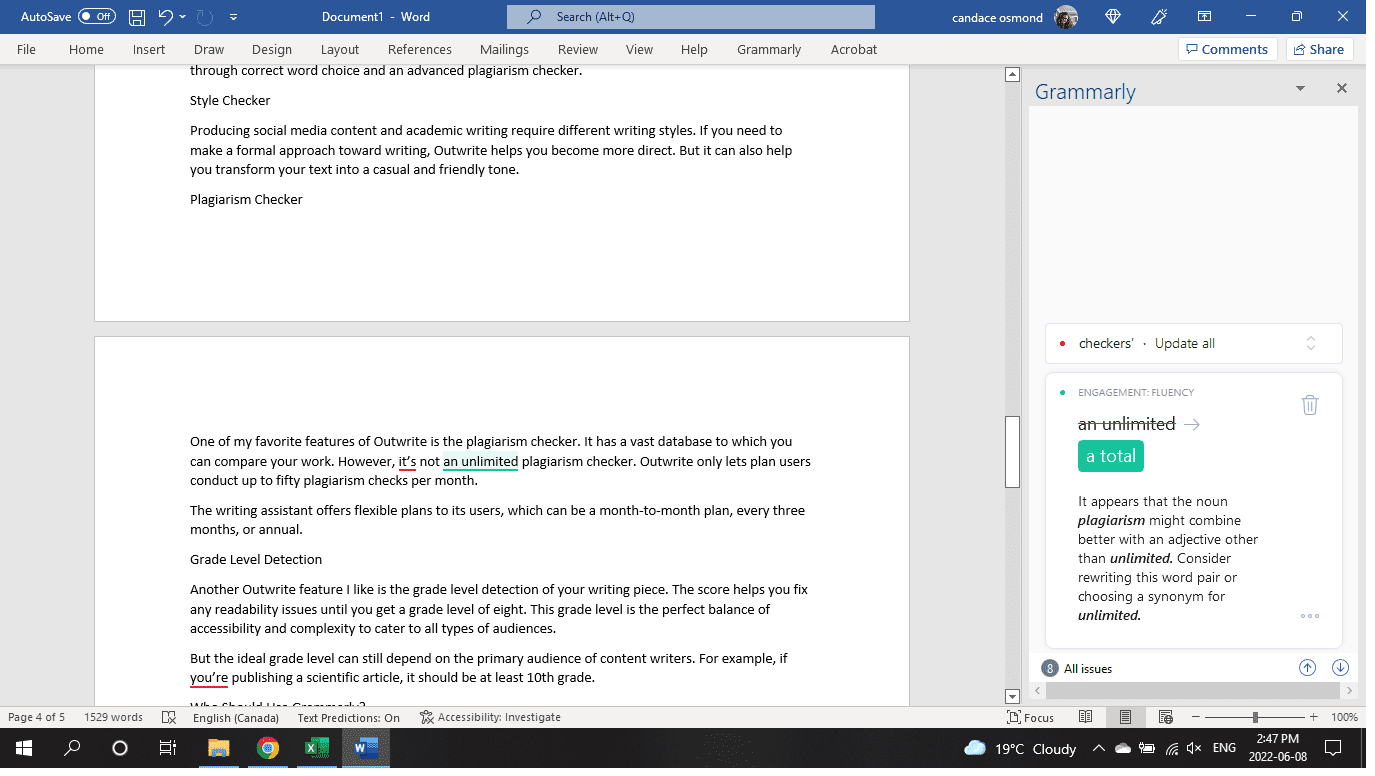Switch to the References ribbon tab
This screenshot has height=776, width=1375.
[419, 48]
